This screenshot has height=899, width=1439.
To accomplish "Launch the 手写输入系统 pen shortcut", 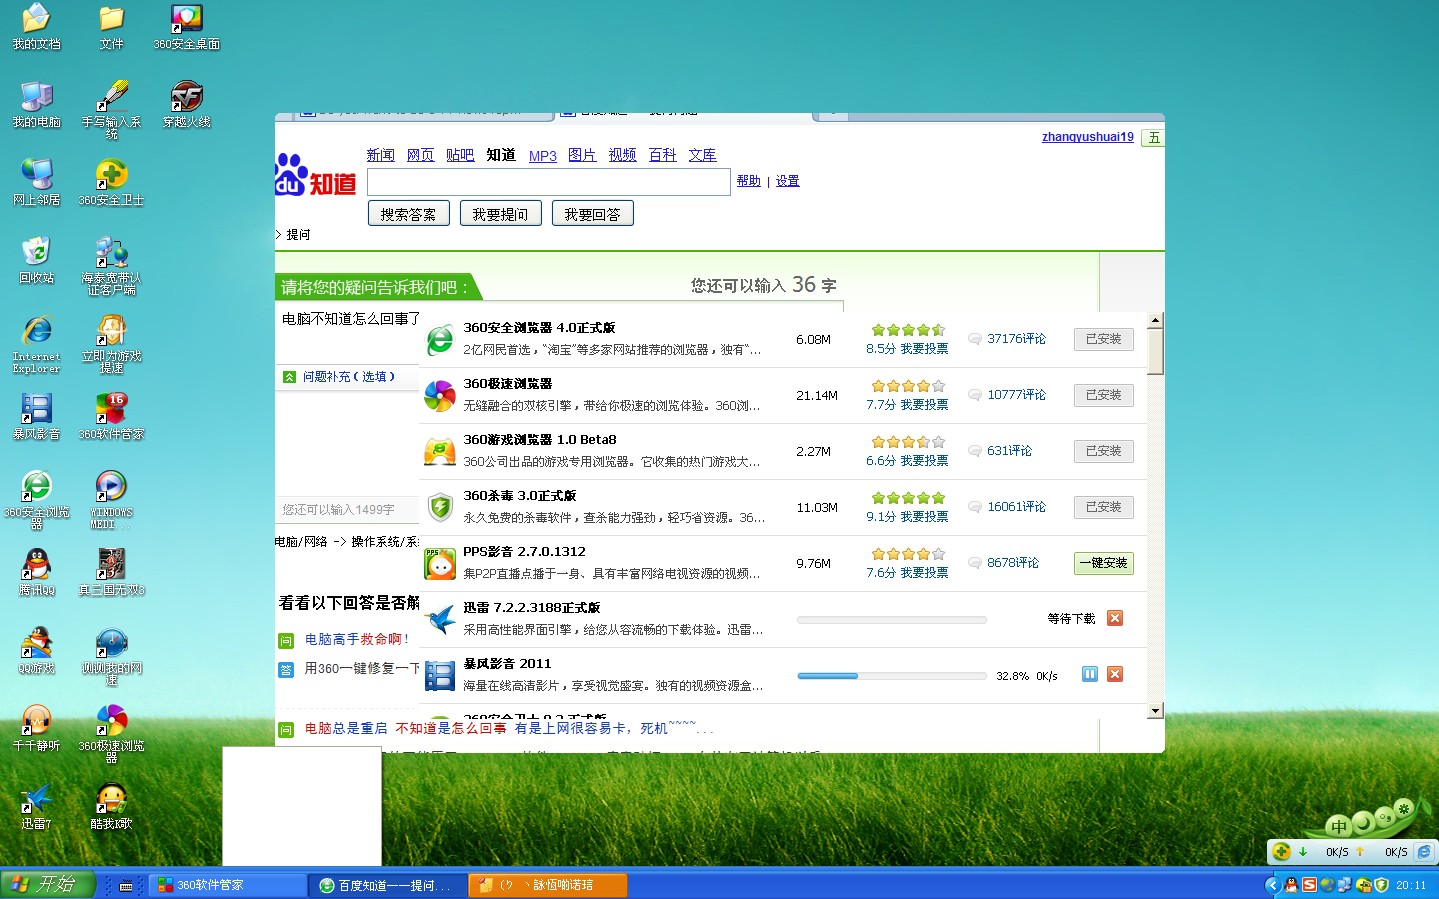I will 111,110.
